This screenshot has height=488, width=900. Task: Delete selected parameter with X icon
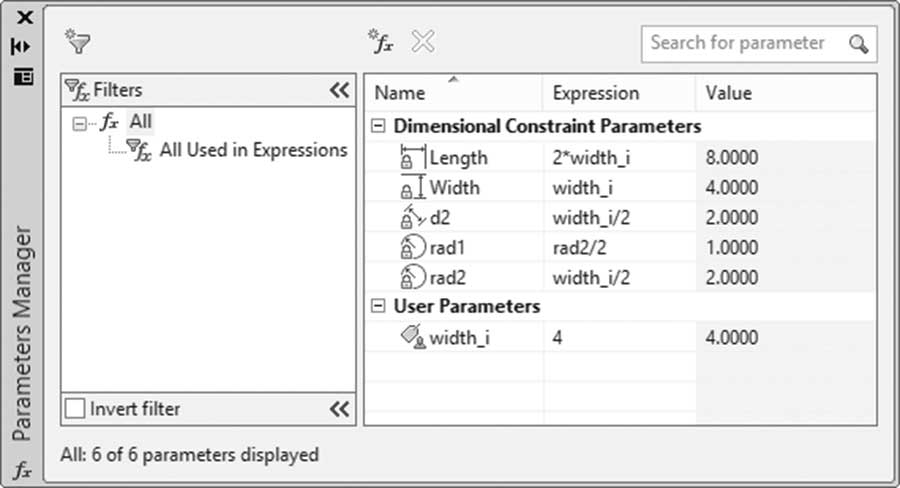pos(423,41)
